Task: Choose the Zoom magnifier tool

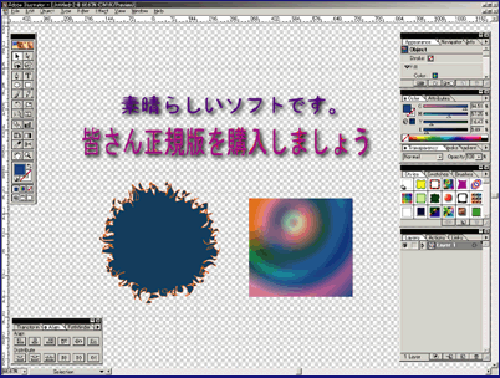Action: tap(28, 155)
